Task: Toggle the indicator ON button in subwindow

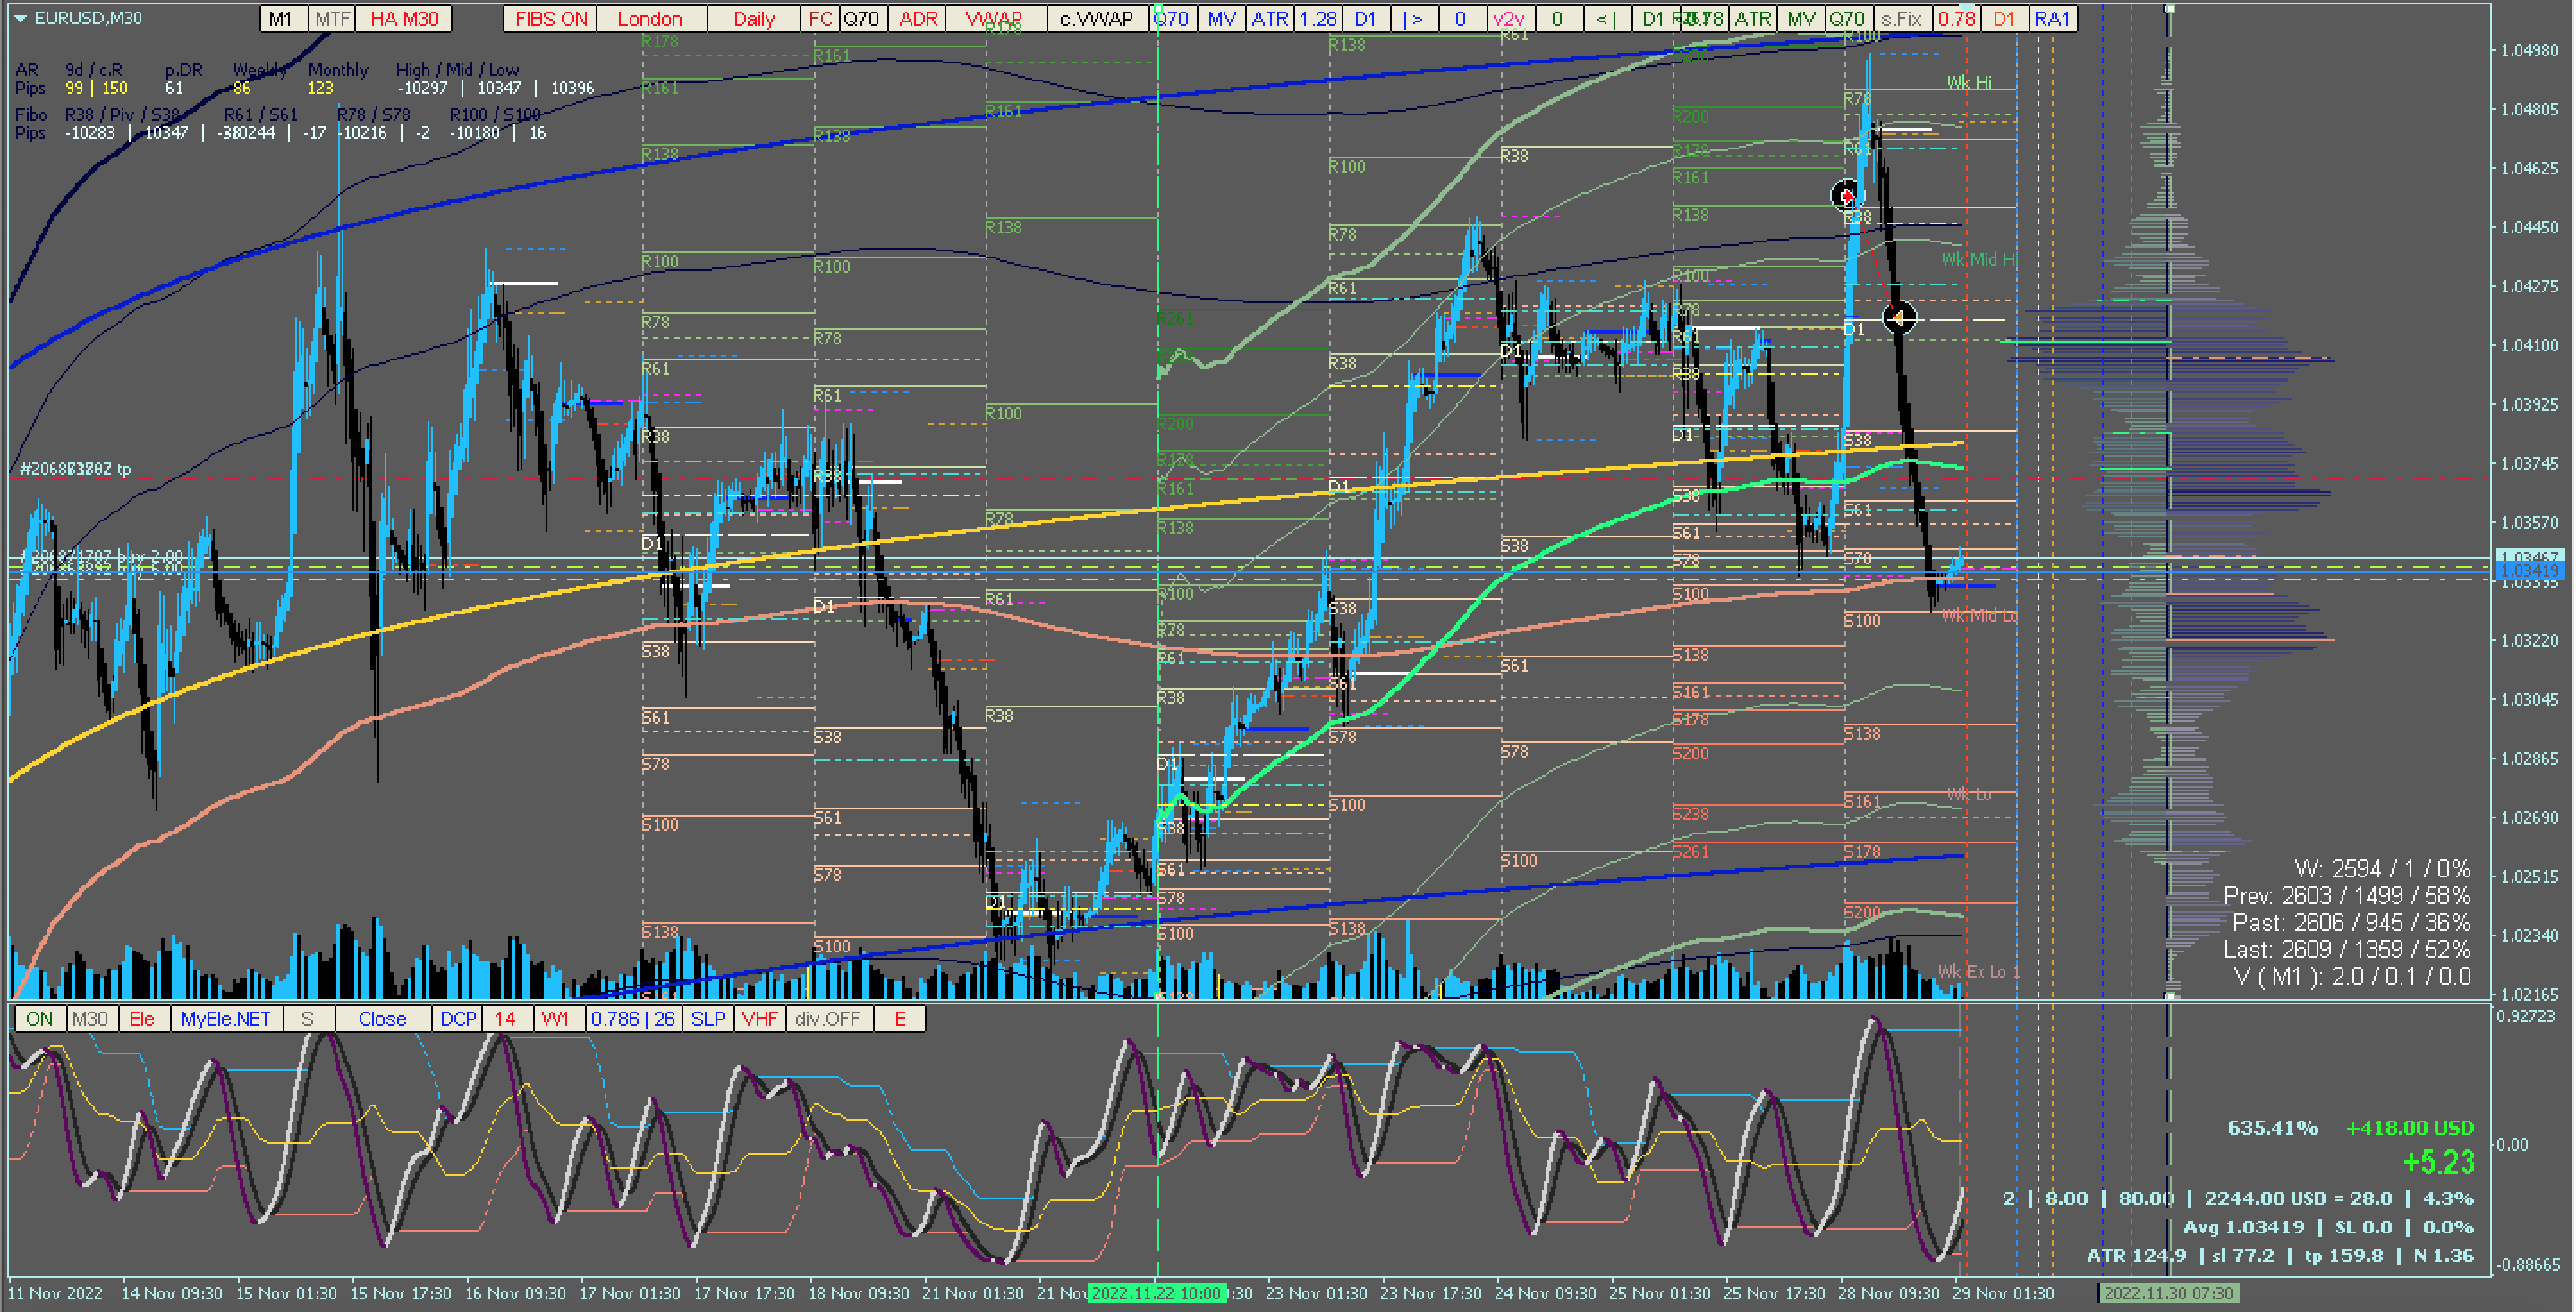Action: [40, 1019]
